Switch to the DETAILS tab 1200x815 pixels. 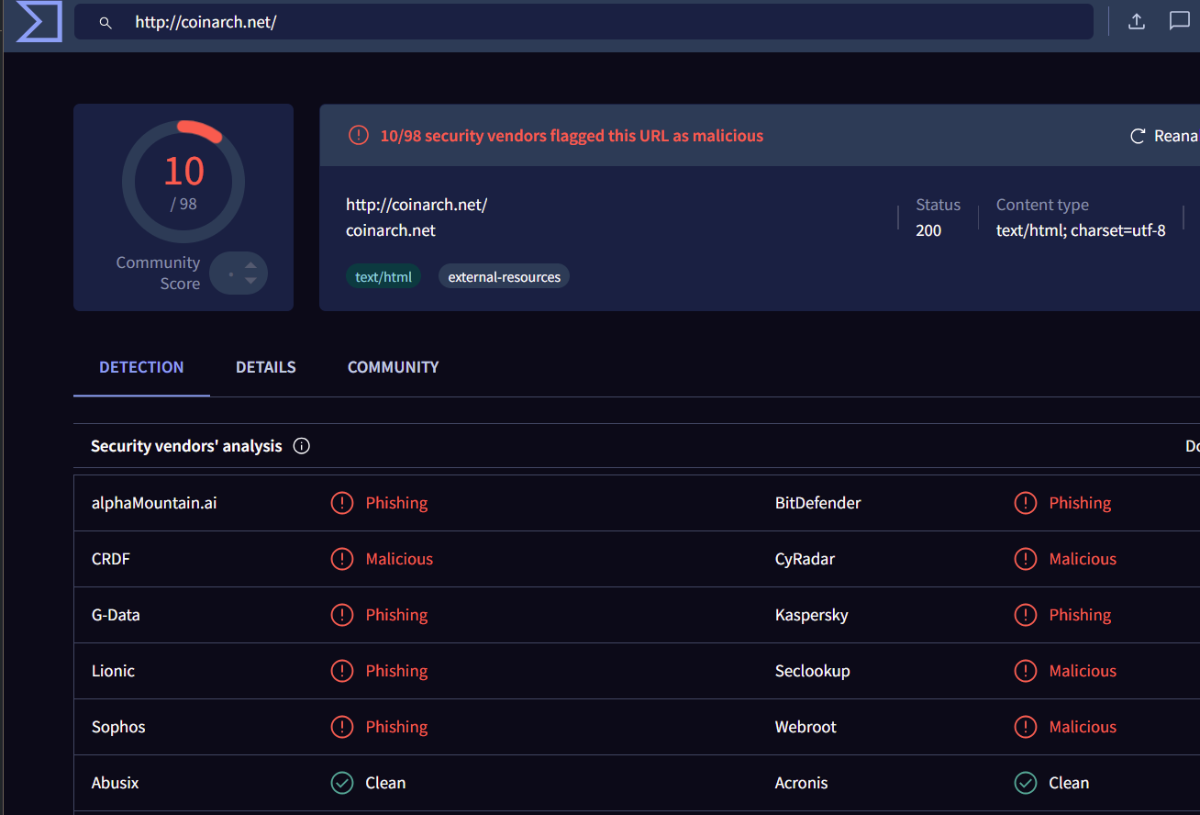point(265,367)
